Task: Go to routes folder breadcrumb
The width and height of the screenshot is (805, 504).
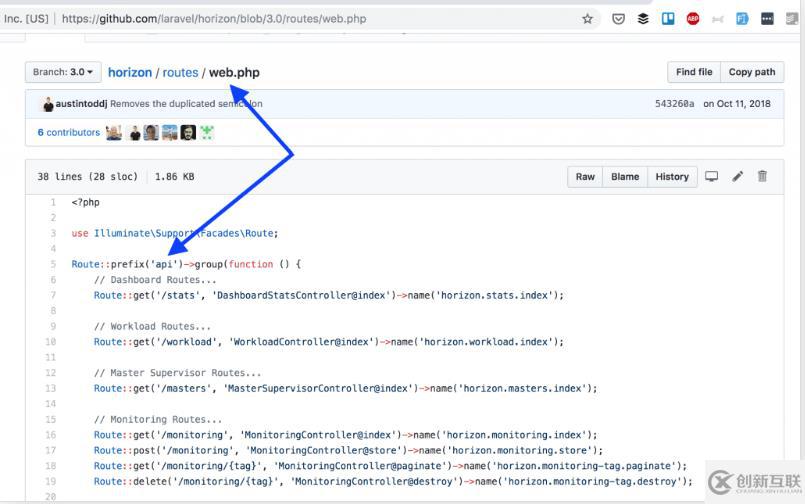Action: tap(180, 72)
